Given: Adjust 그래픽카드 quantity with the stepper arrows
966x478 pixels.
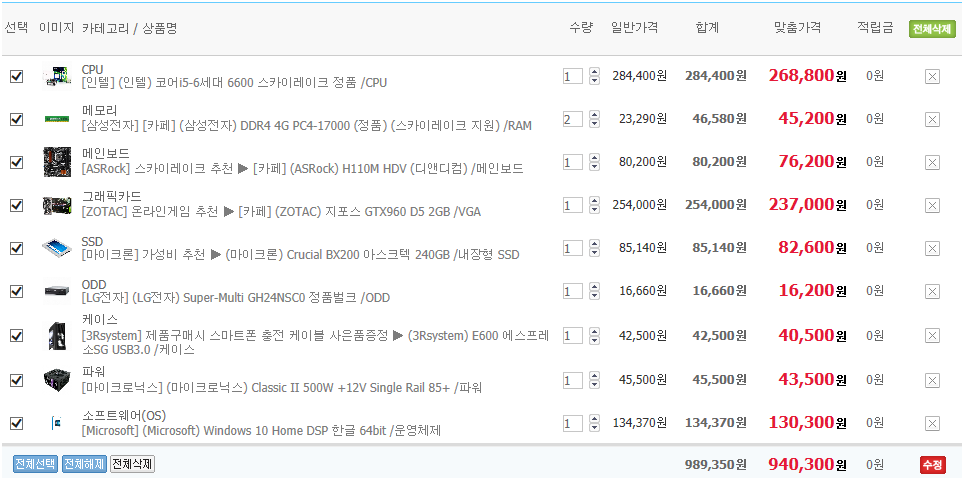Looking at the screenshot, I should [594, 205].
